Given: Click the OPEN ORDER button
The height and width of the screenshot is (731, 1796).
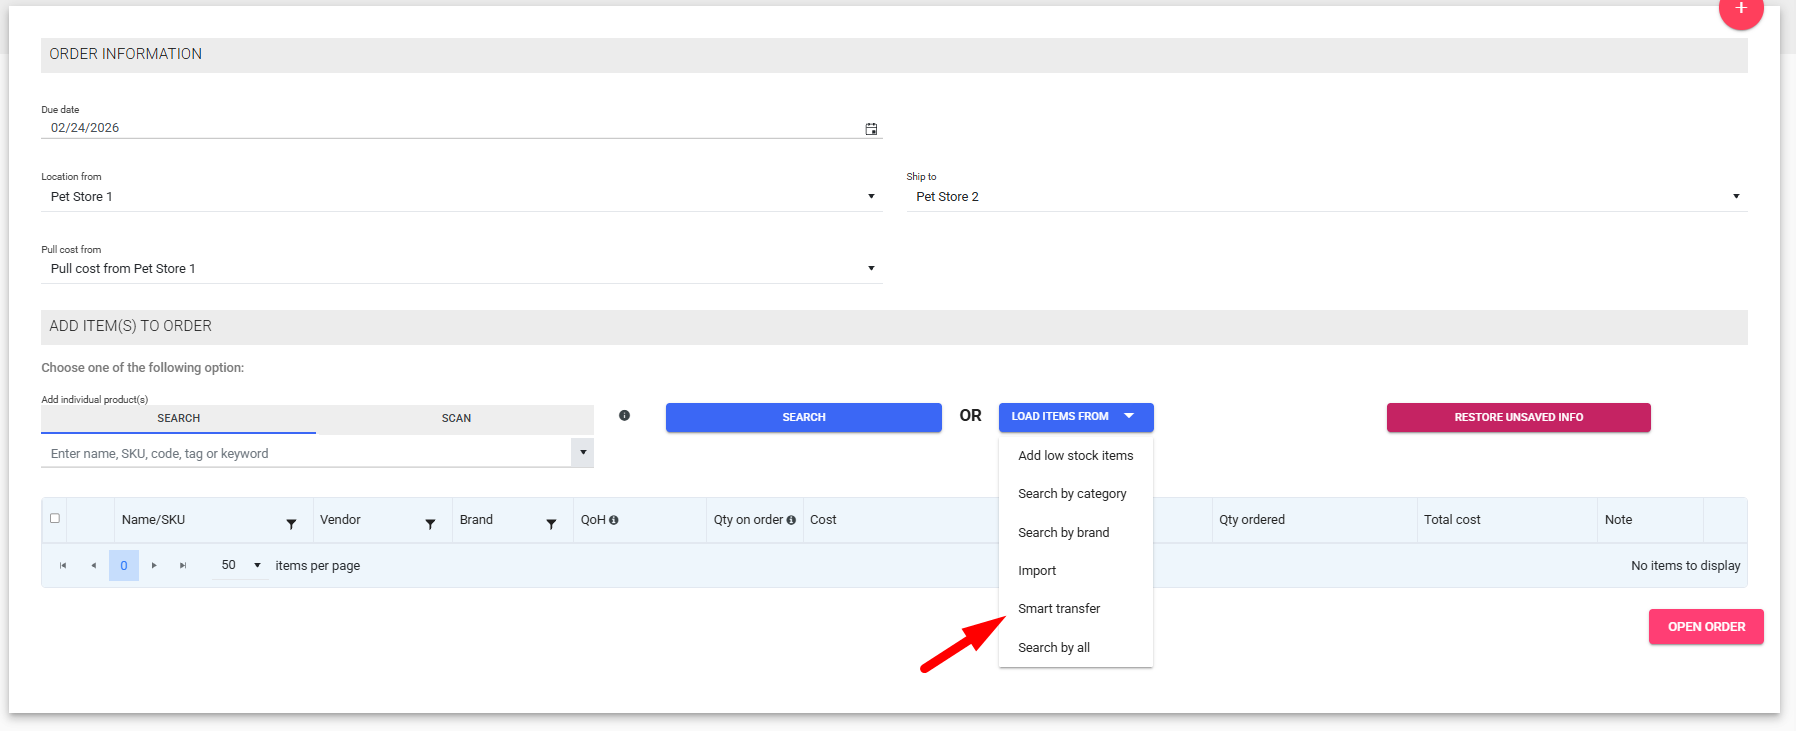Looking at the screenshot, I should (1706, 627).
